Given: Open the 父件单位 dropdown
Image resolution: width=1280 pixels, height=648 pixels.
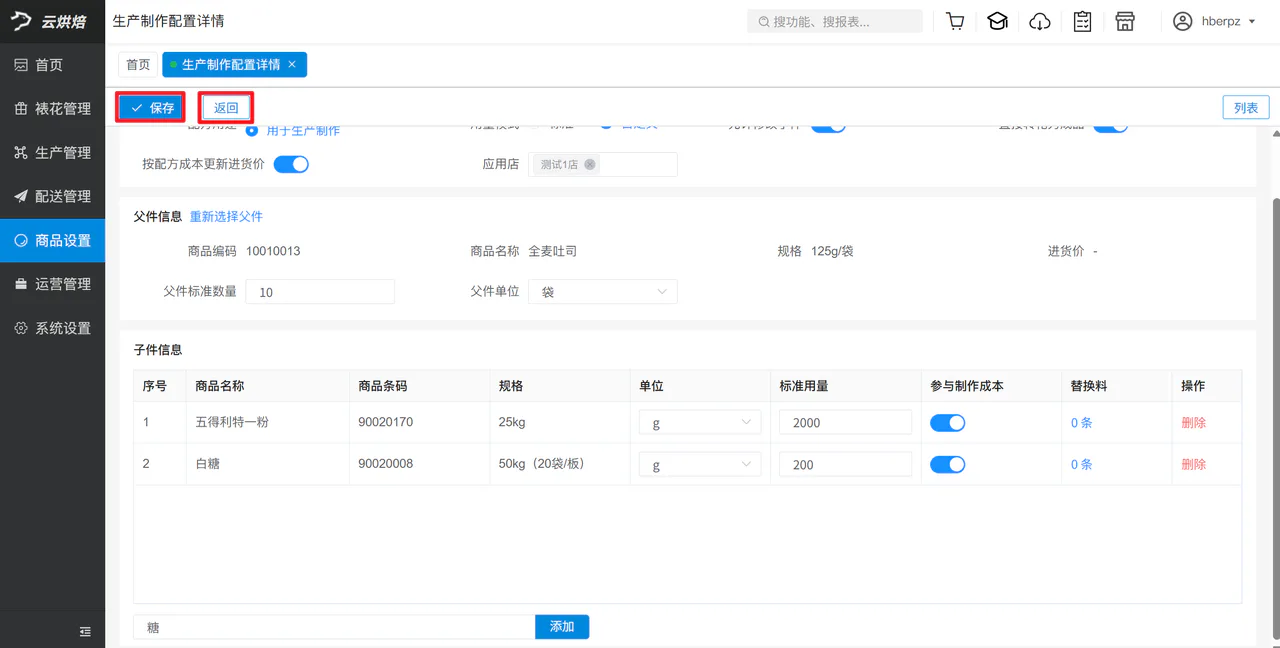Looking at the screenshot, I should pos(603,292).
